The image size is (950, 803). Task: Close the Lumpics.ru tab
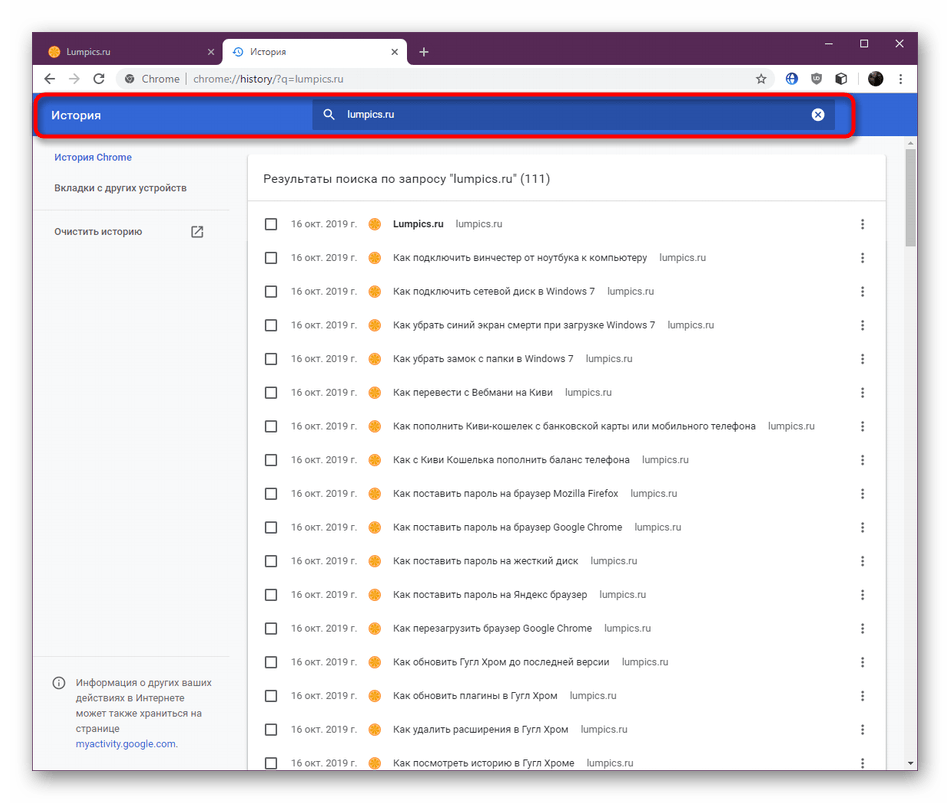[x=211, y=52]
